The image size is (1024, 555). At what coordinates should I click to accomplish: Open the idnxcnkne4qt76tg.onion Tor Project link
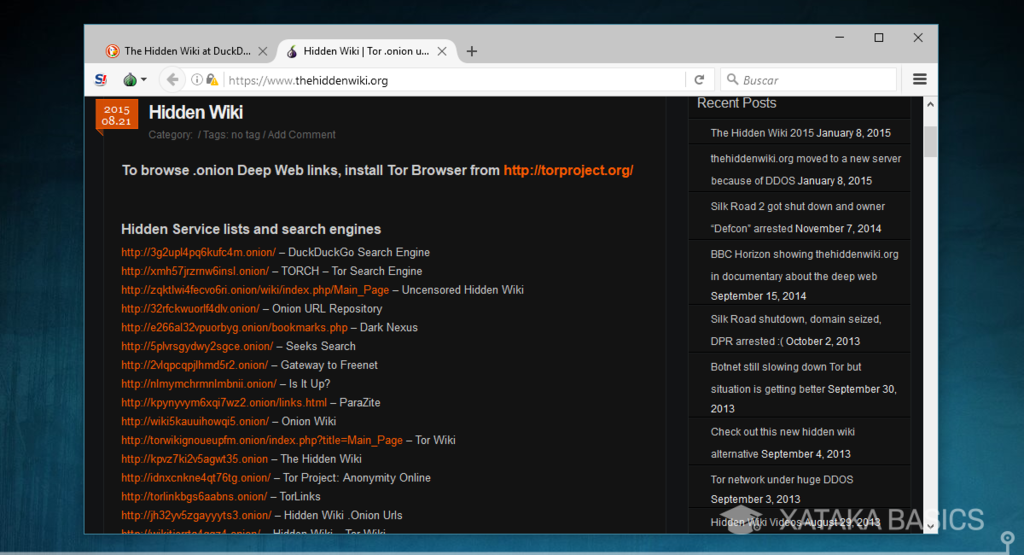(196, 478)
